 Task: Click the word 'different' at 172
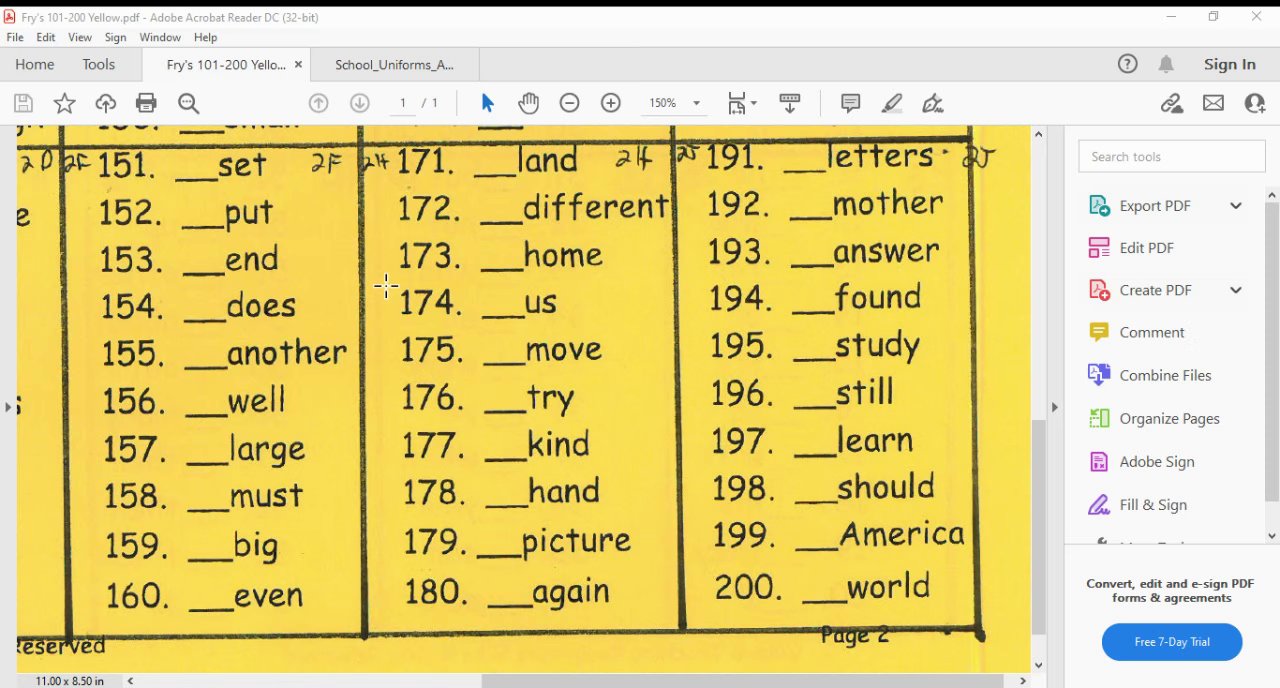pos(595,207)
